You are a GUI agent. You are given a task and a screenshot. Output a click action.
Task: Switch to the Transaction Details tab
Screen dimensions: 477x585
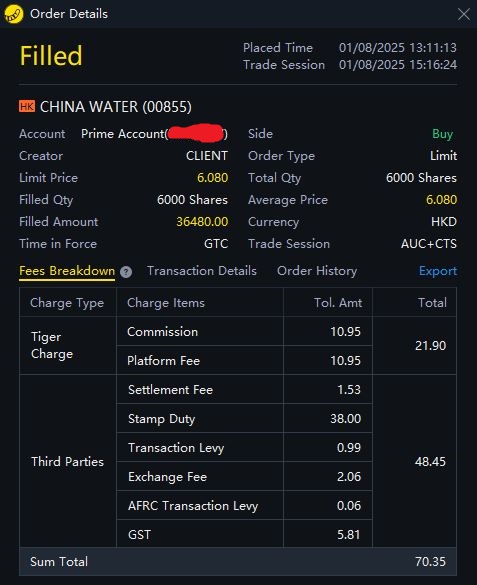point(202,271)
